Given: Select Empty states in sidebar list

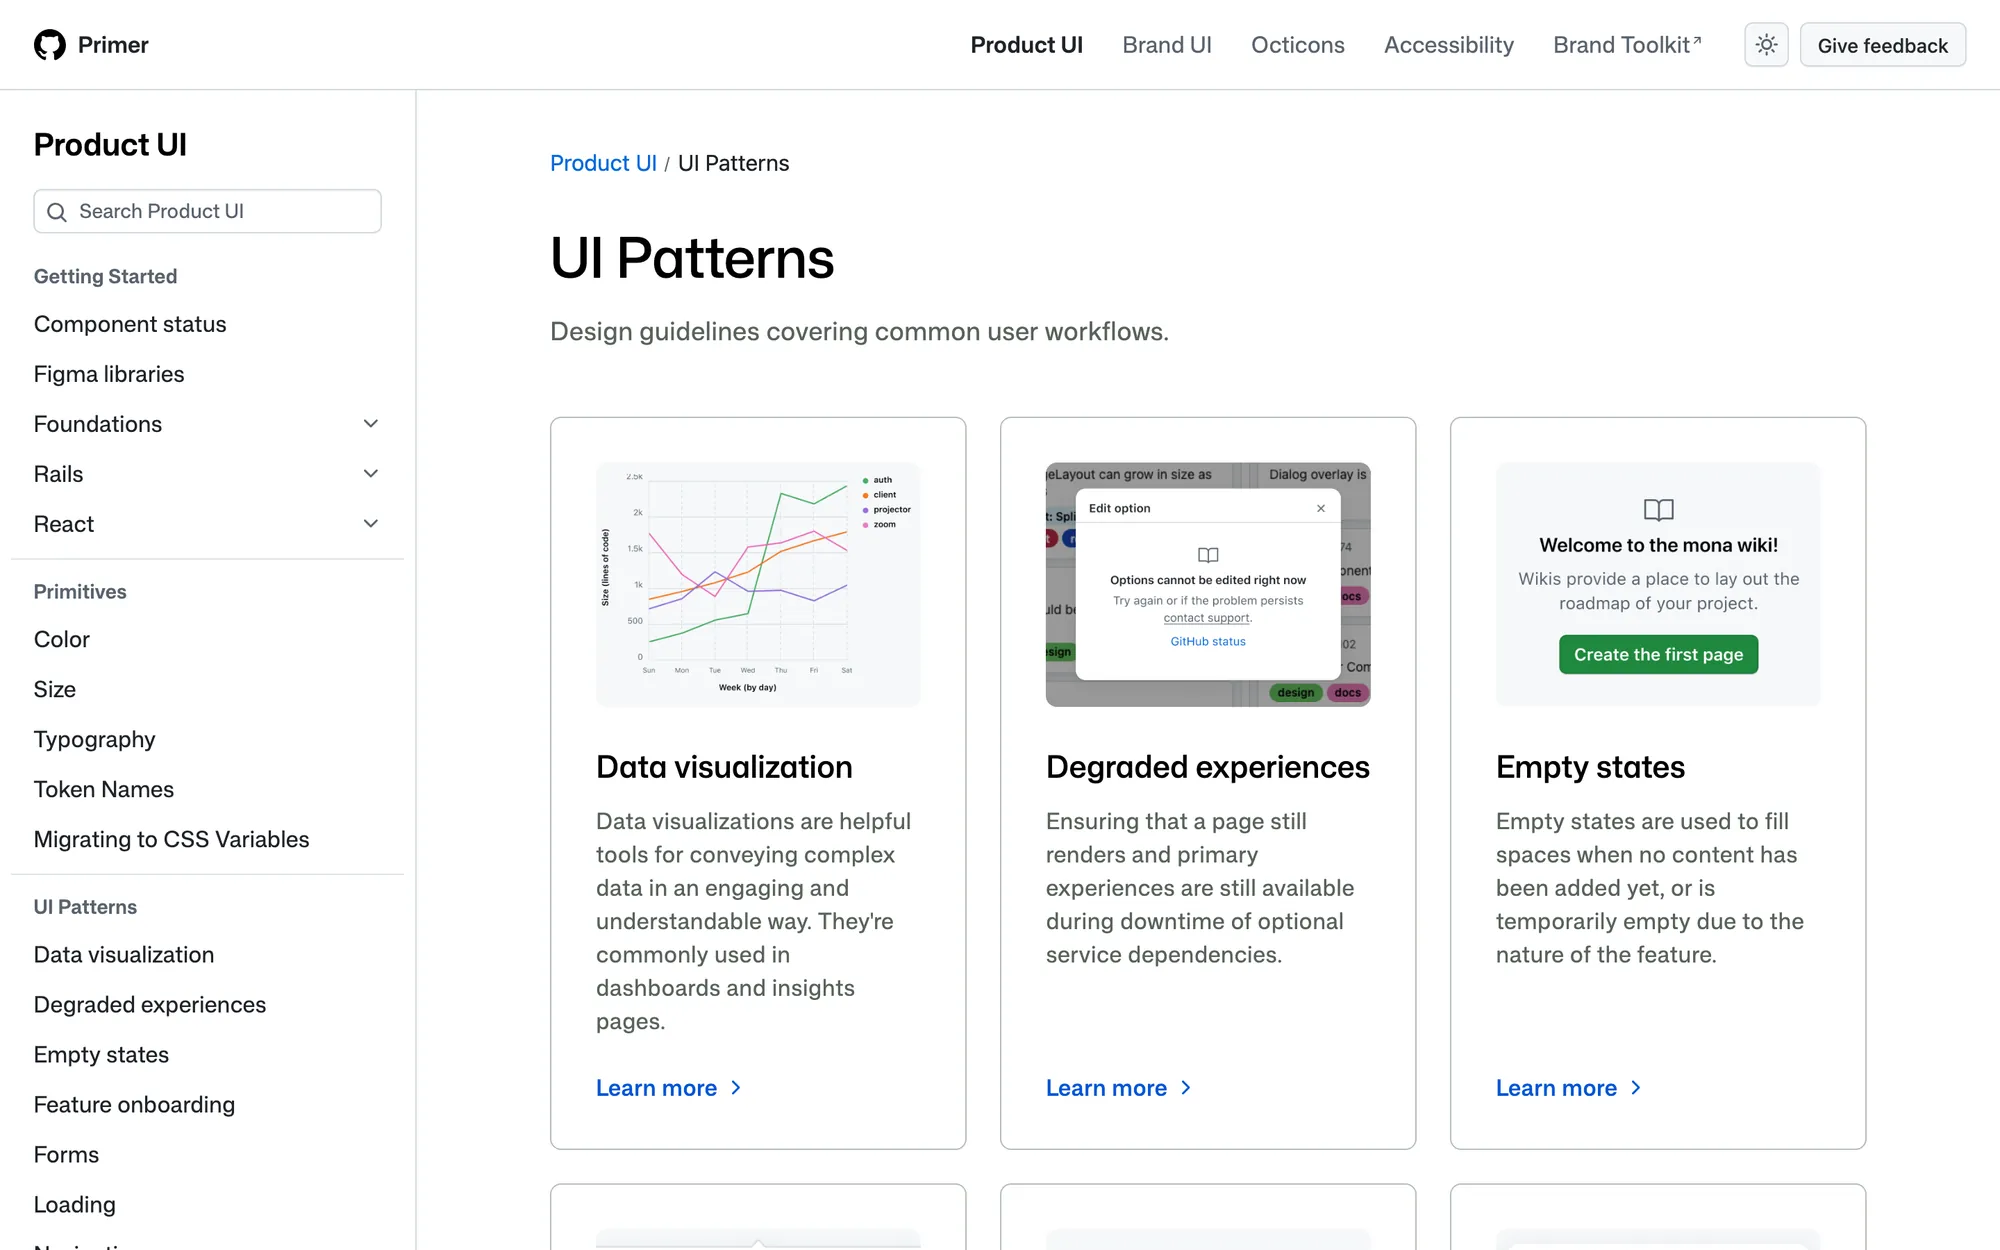Looking at the screenshot, I should pos(101,1054).
